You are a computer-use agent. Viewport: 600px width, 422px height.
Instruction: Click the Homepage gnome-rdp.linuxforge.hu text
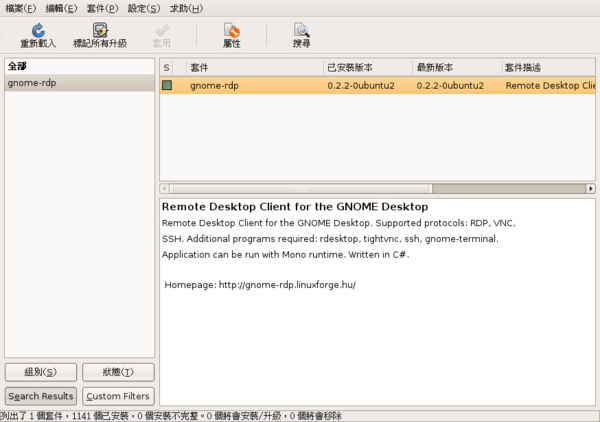click(x=260, y=285)
